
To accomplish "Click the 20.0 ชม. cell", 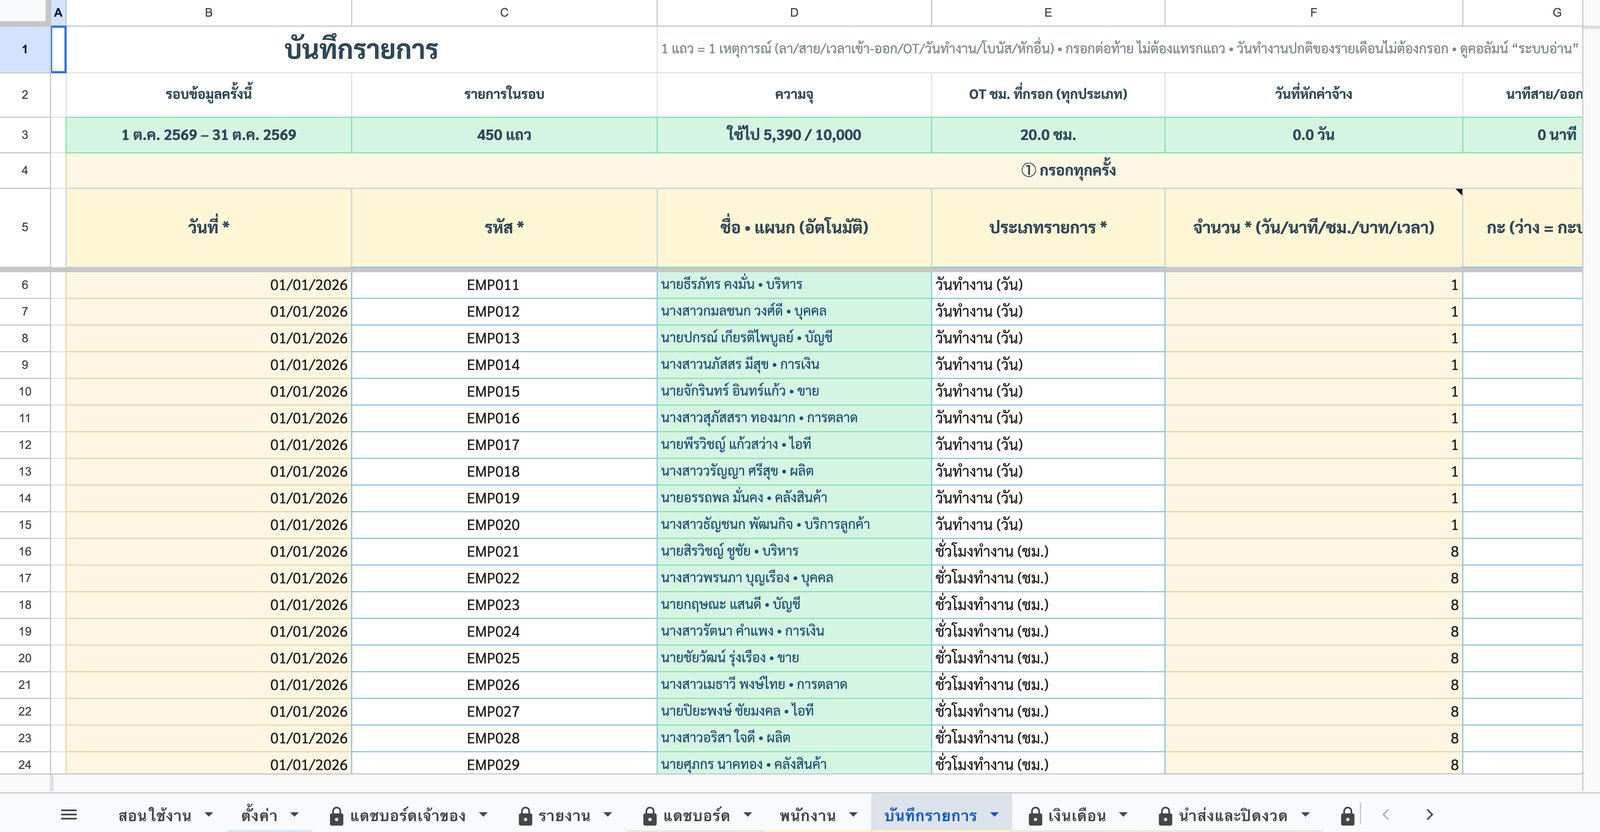I will [x=1048, y=135].
